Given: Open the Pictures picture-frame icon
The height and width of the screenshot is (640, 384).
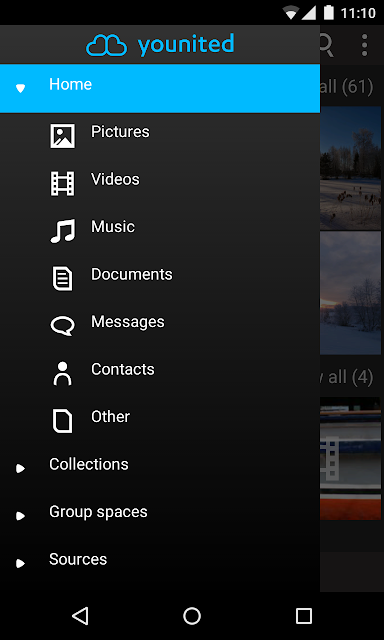Looking at the screenshot, I should (x=62, y=136).
